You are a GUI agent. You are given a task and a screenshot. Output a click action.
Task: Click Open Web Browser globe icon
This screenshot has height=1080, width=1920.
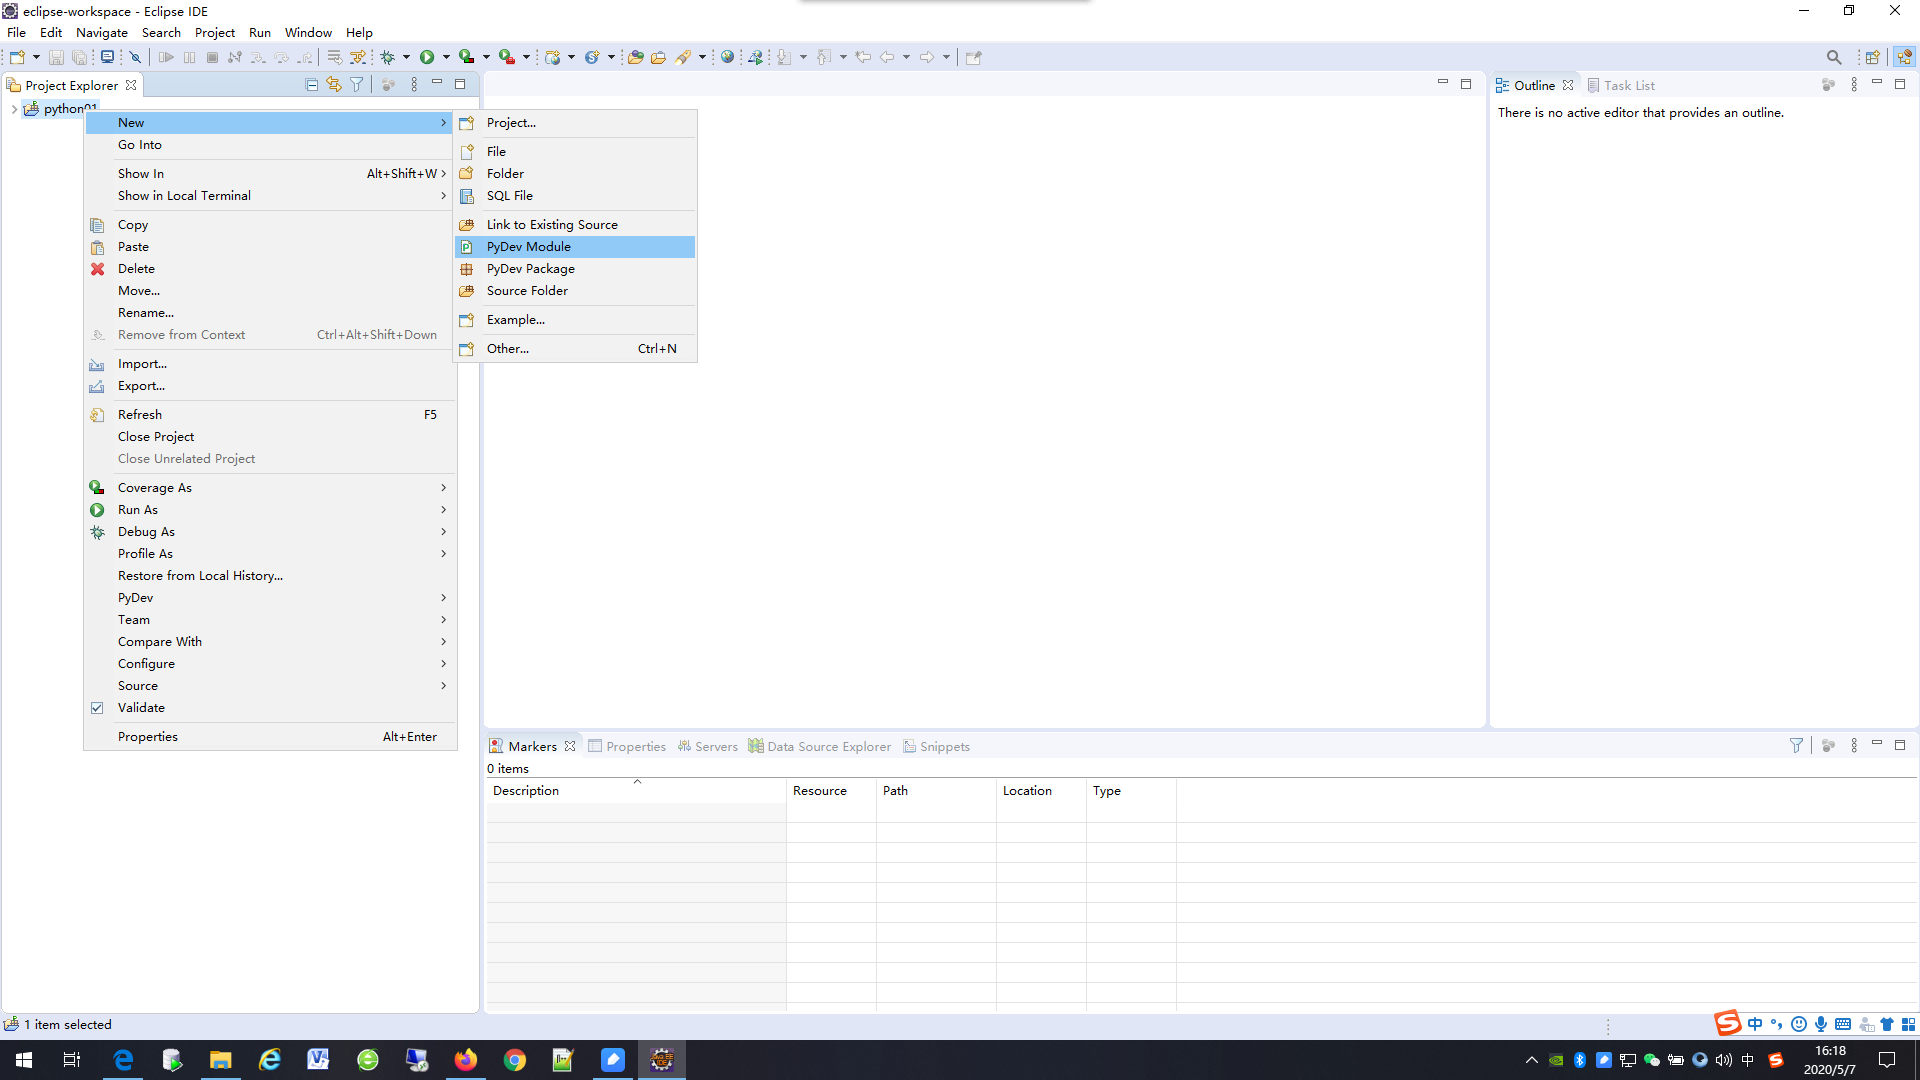coord(728,57)
